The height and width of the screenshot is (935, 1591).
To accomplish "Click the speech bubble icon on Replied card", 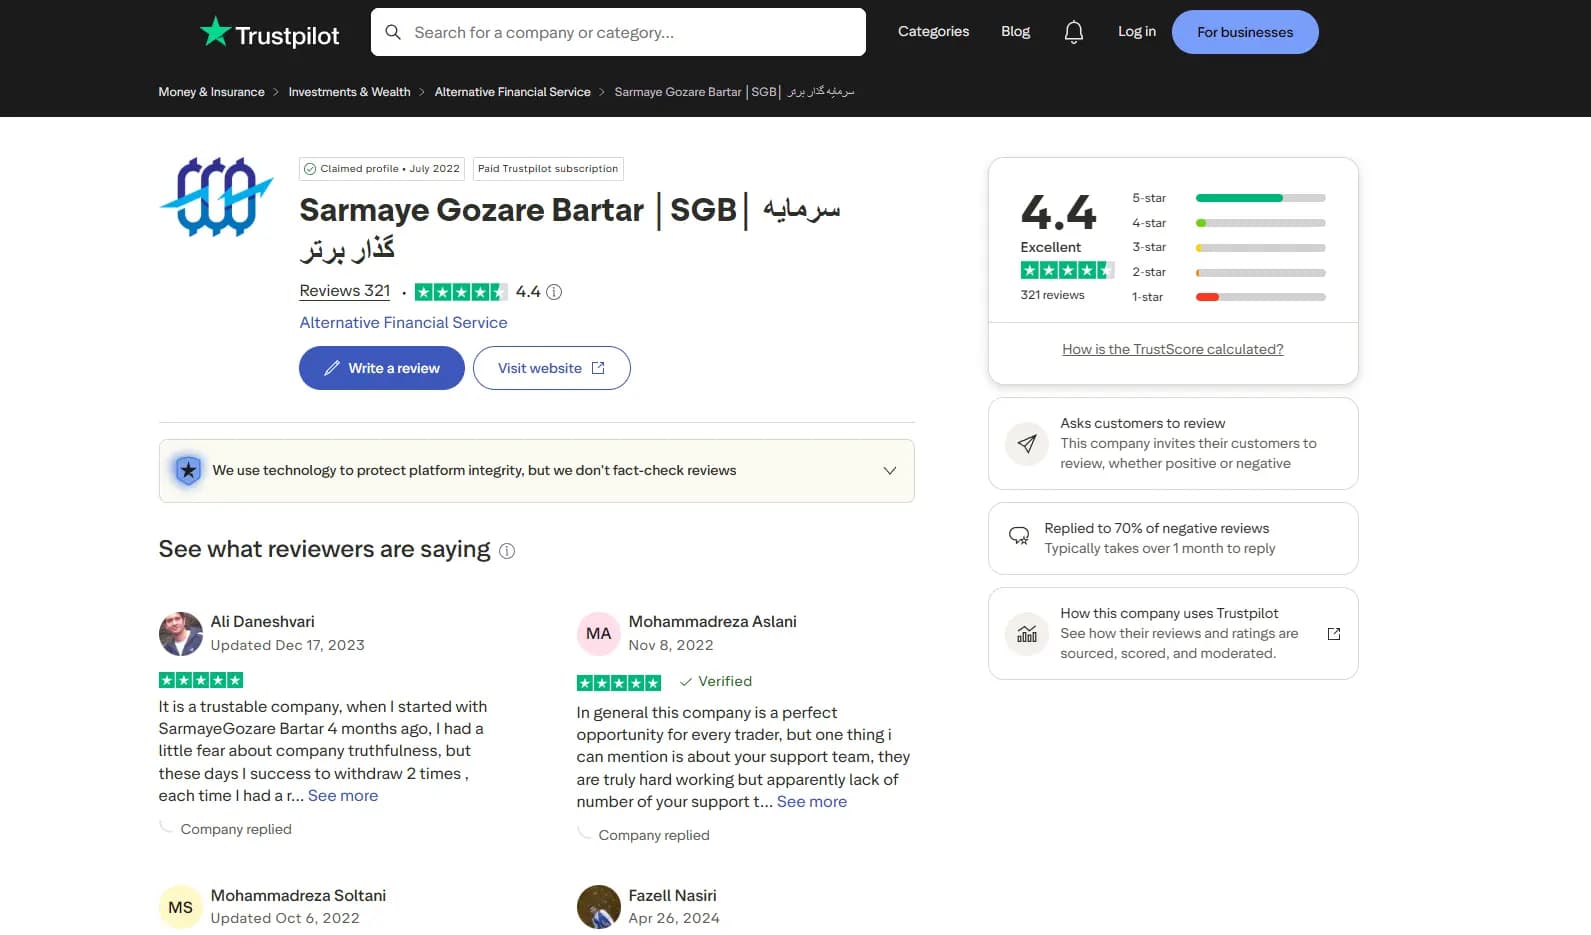I will (x=1019, y=536).
